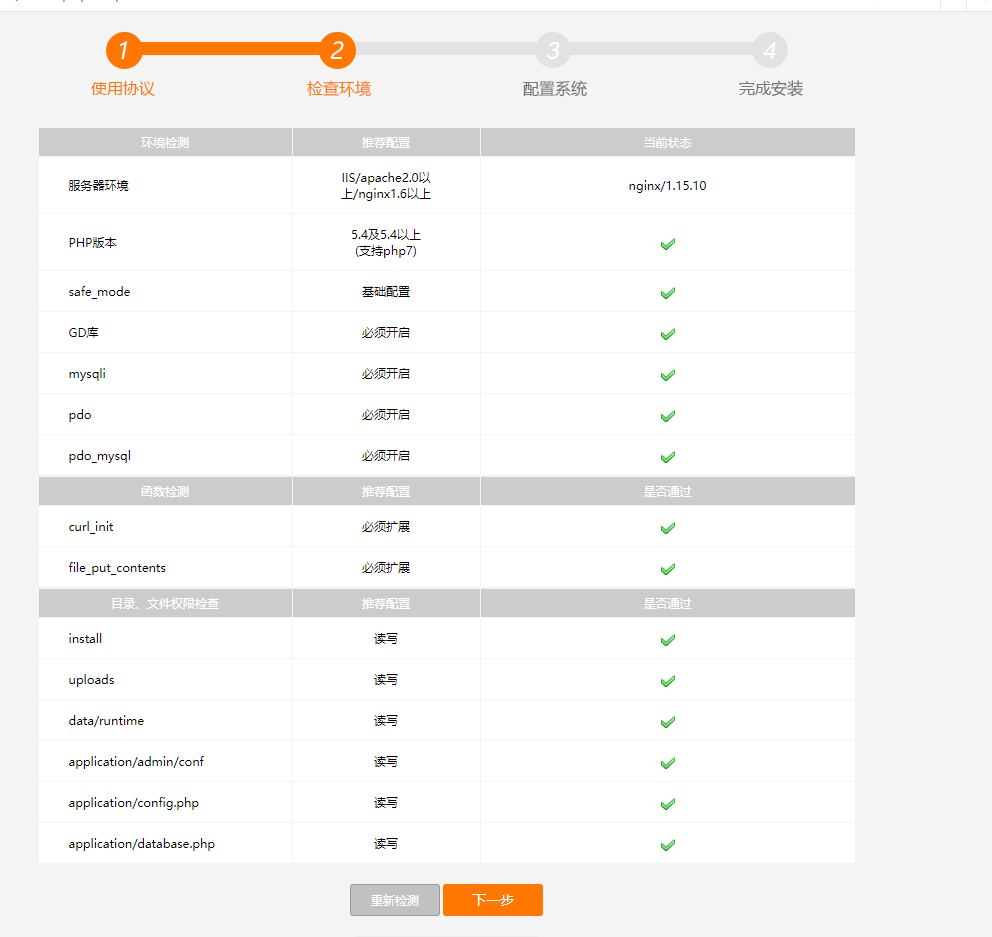Click the curl_init row label
992x937 pixels.
click(91, 526)
